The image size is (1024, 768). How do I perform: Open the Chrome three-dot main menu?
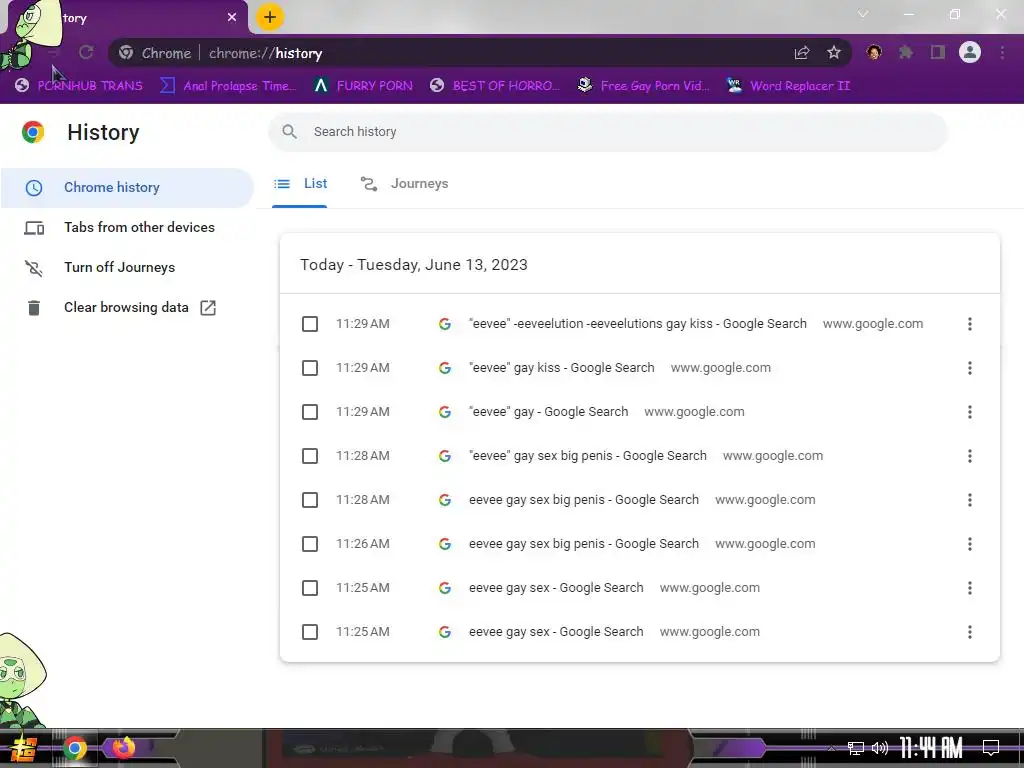[1002, 52]
